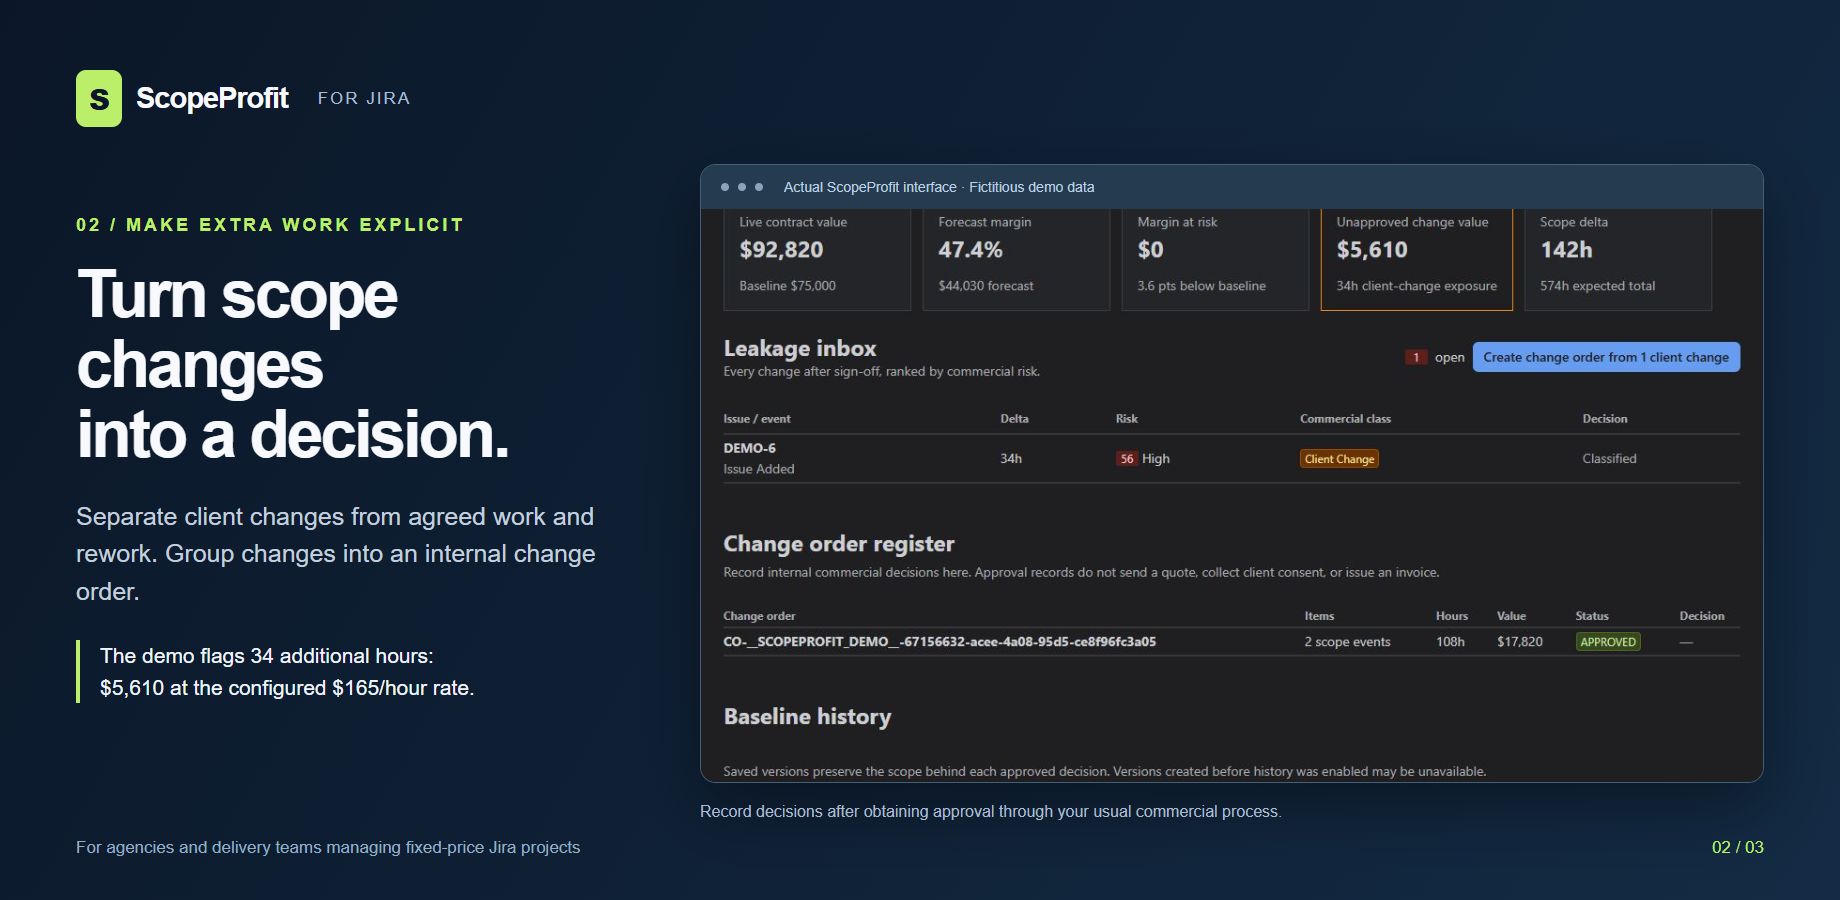
Task: Click the green ScopeProfit S logo icon
Action: (x=99, y=98)
